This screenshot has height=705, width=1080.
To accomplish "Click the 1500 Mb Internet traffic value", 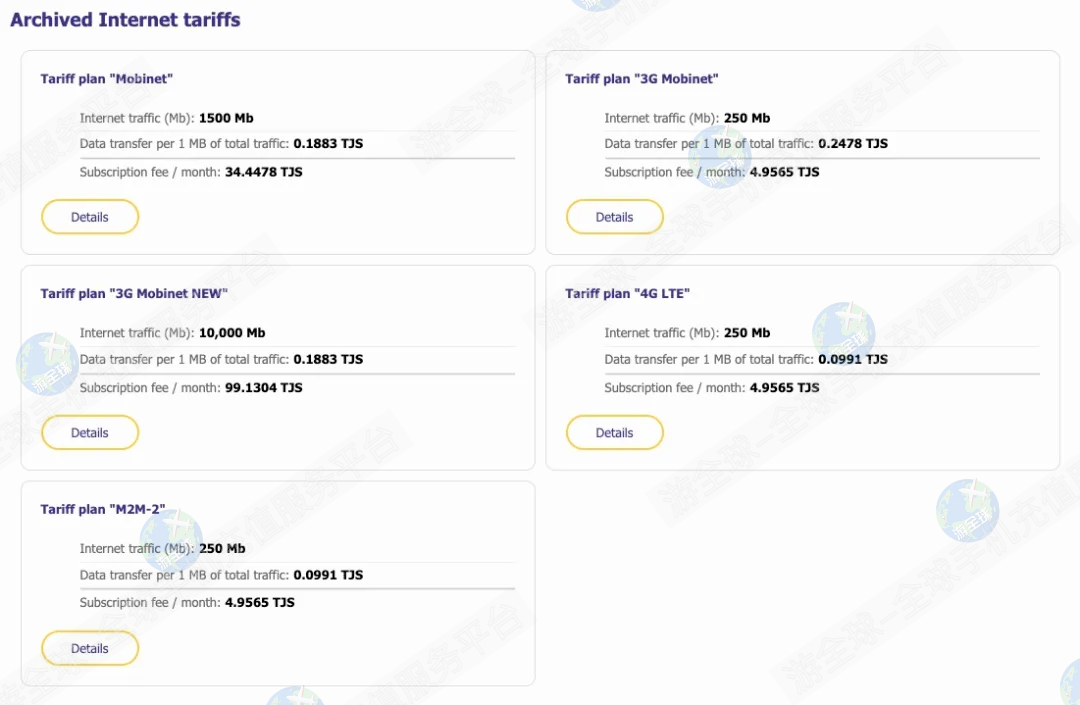I will [x=226, y=118].
